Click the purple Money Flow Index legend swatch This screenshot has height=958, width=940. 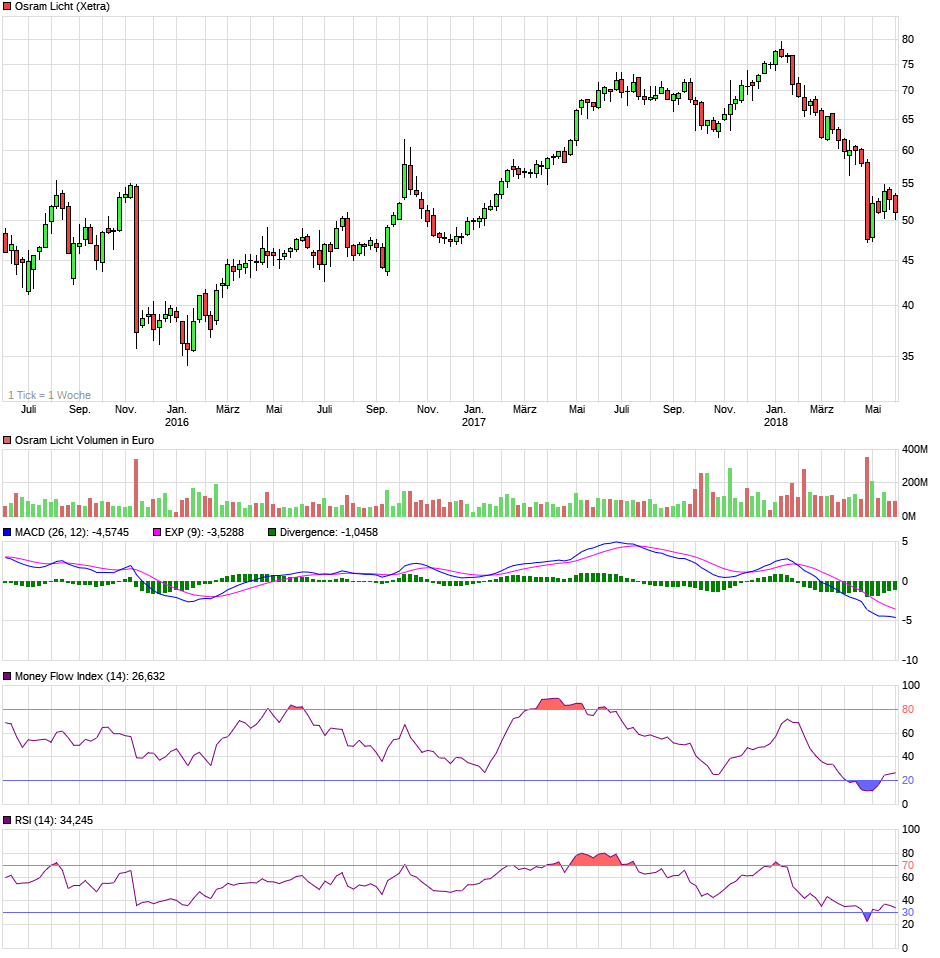click(7, 676)
